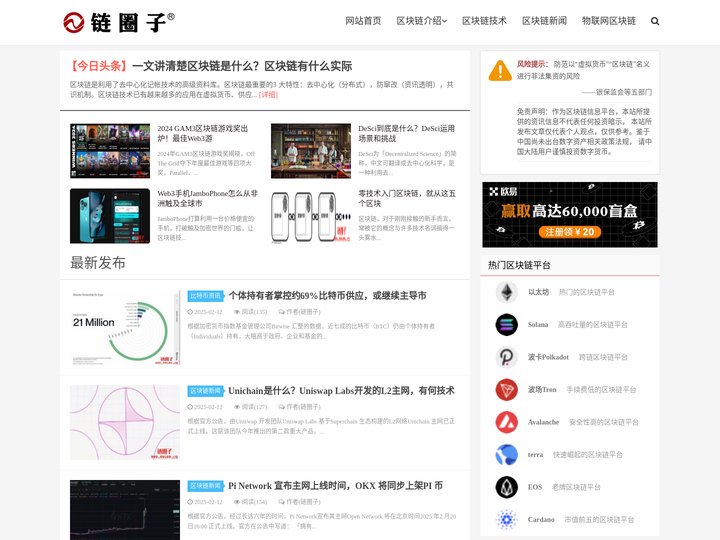The image size is (720, 540).
Task: Click the 以太坊 platform name
Action: [x=538, y=292]
